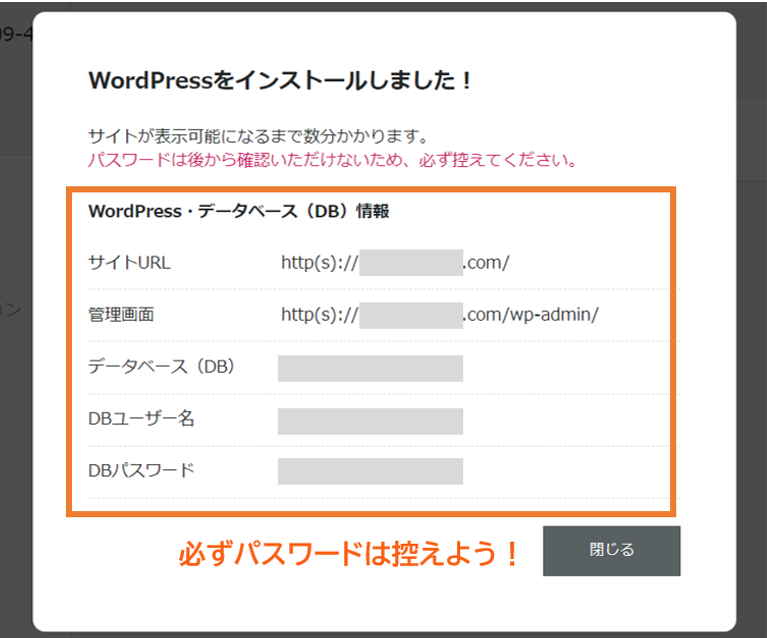Viewport: 767px width, 638px height.
Task: Click the WordPressをインストールしました！ heading
Action: (x=280, y=81)
